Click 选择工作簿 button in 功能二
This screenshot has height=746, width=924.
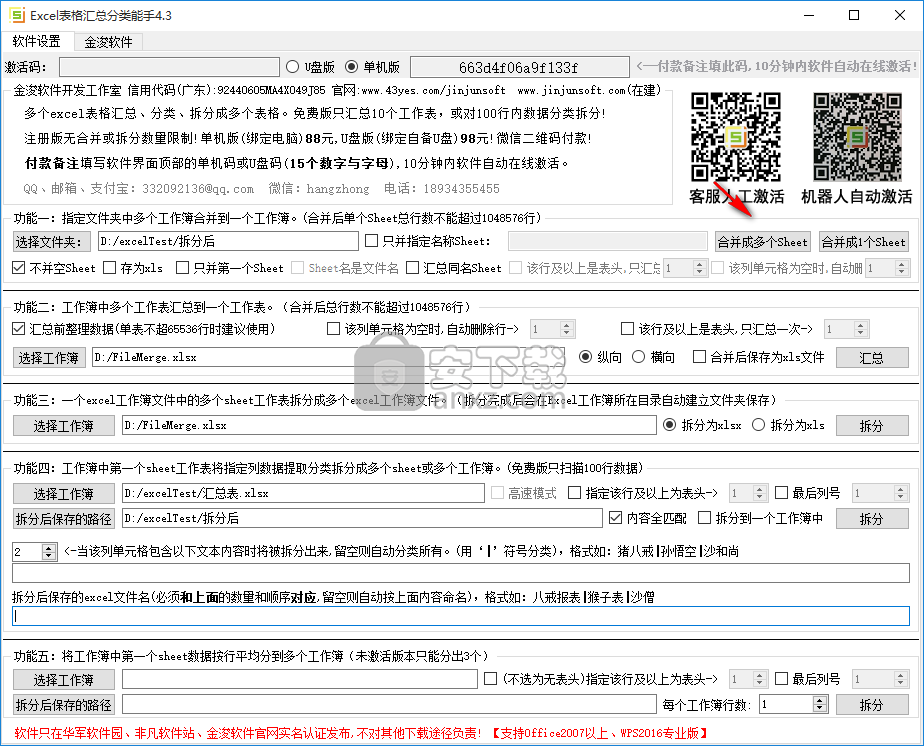point(49,358)
